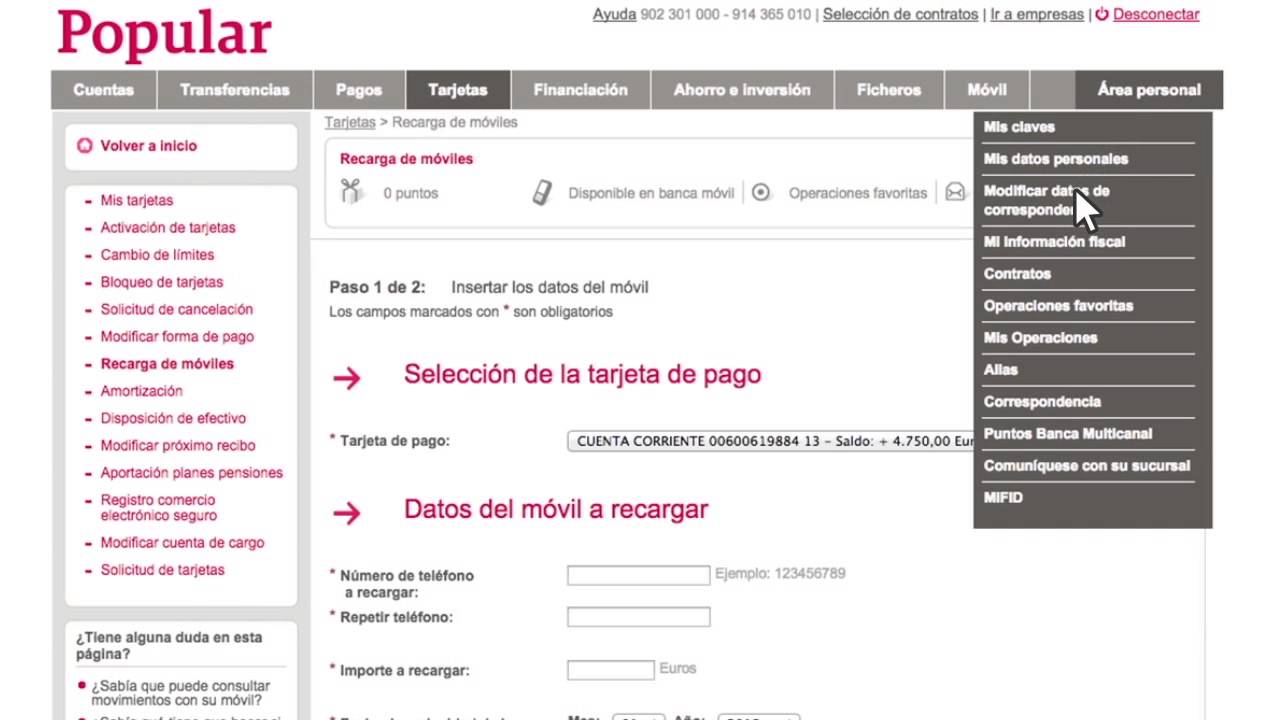Open the Tarjeta de pago dropdown
The height and width of the screenshot is (720, 1280).
pyautogui.click(x=771, y=441)
